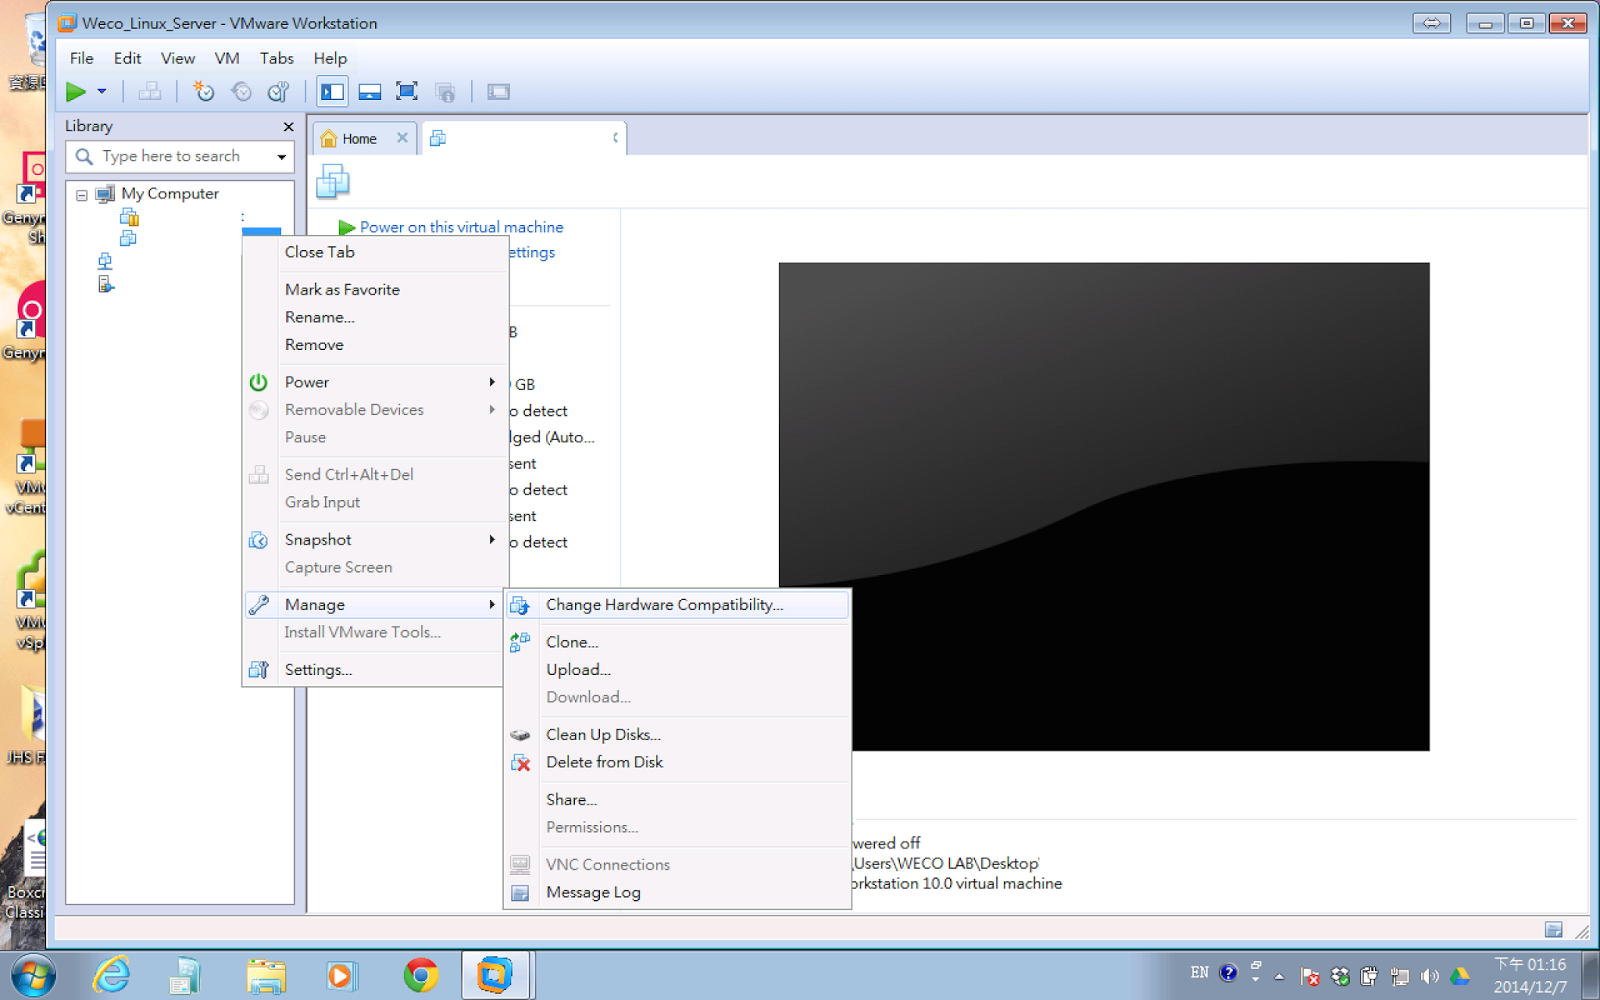Toggle the library sidebar view button
Image resolution: width=1600 pixels, height=1000 pixels.
point(332,92)
